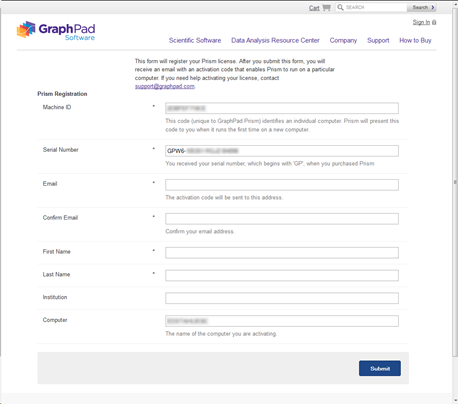Click into the Last Name field

[x=282, y=275]
